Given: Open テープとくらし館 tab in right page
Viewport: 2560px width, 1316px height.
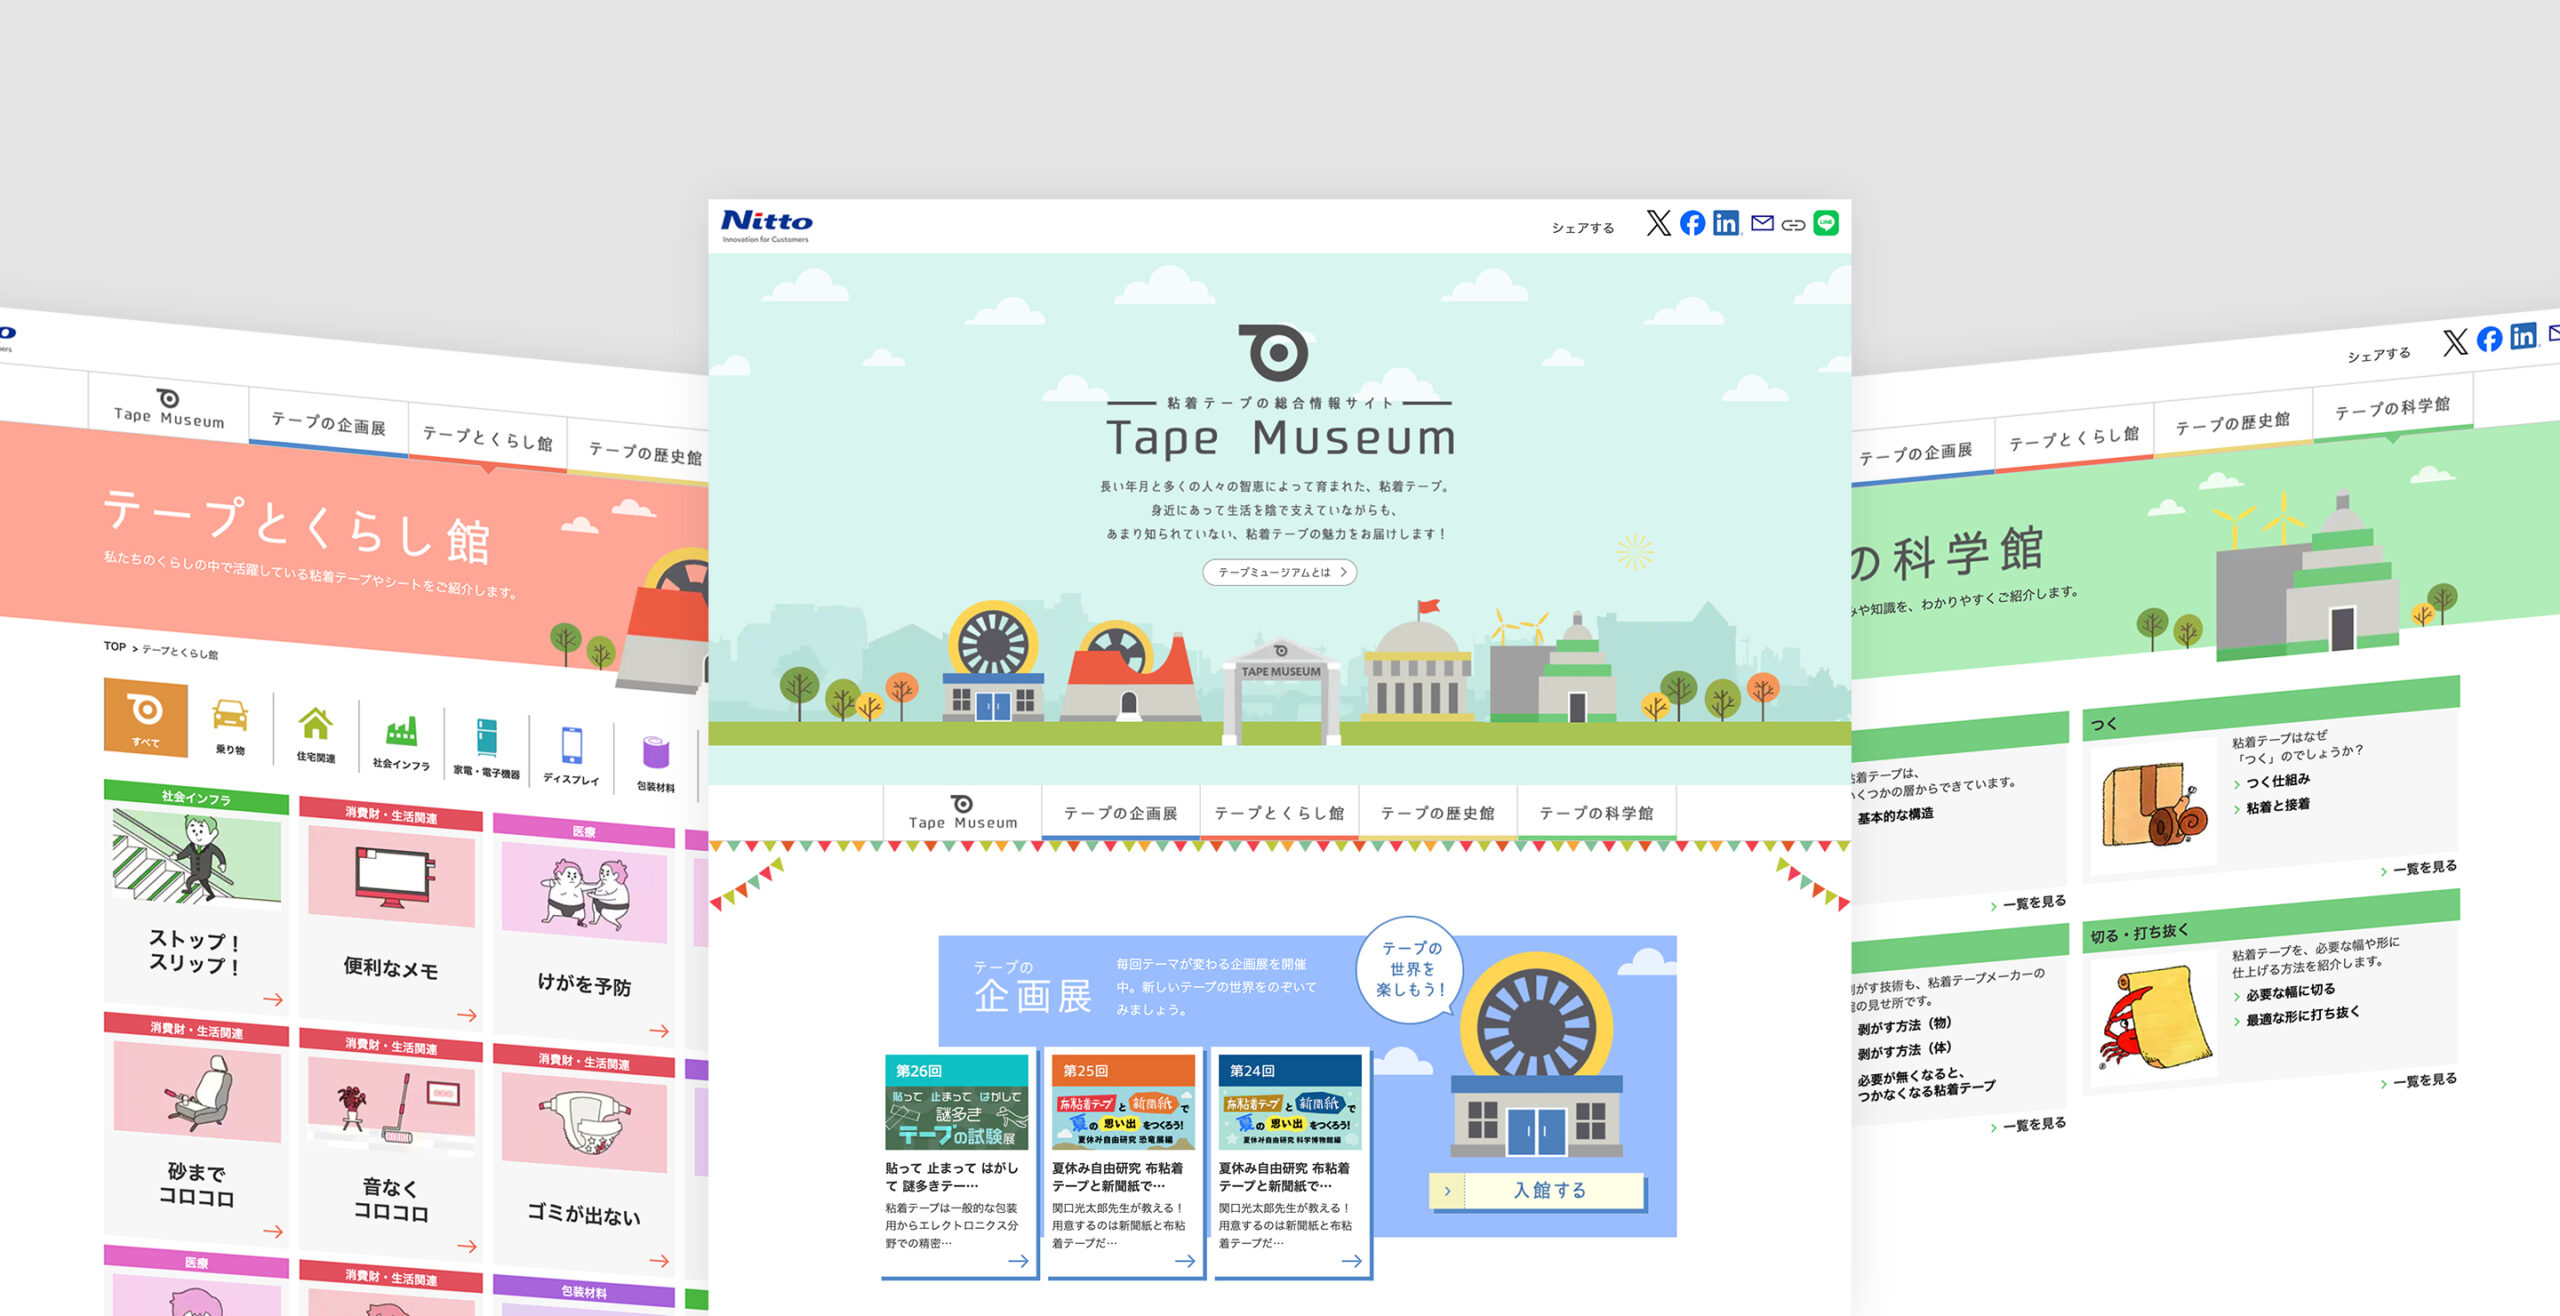Looking at the screenshot, I should click(x=2073, y=437).
